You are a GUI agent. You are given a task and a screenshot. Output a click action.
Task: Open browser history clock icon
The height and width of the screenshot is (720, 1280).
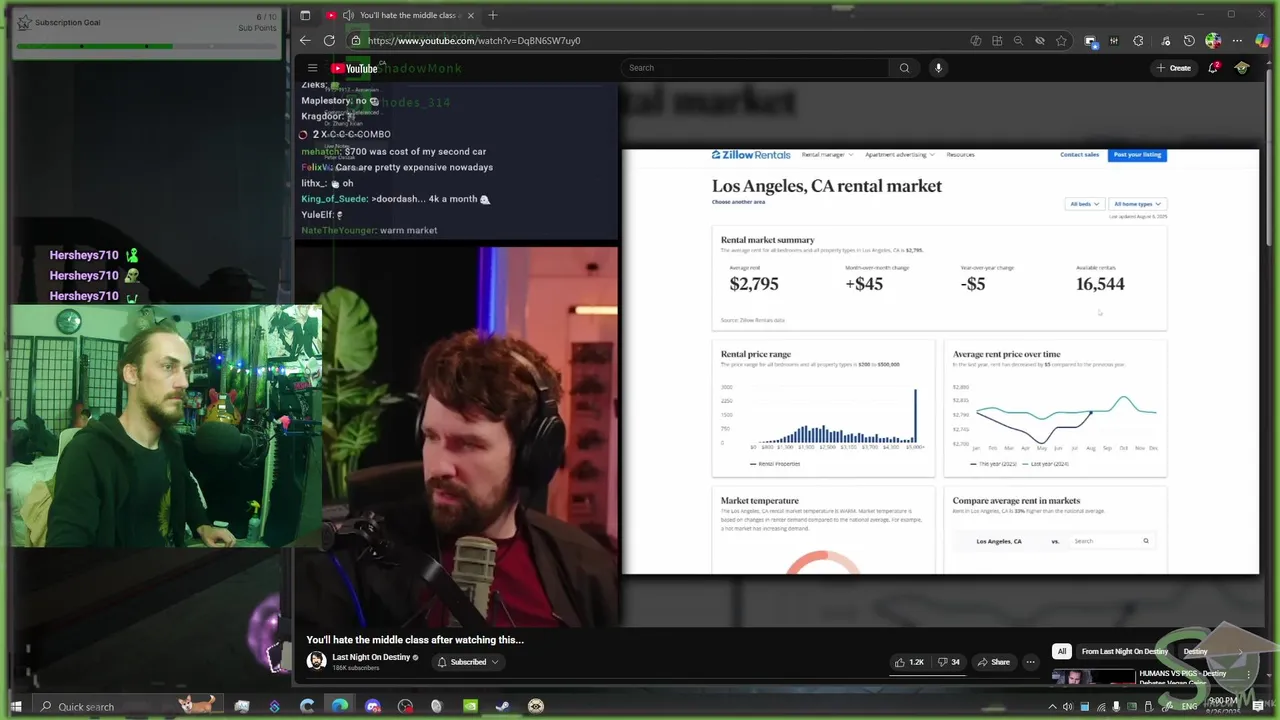1189,41
